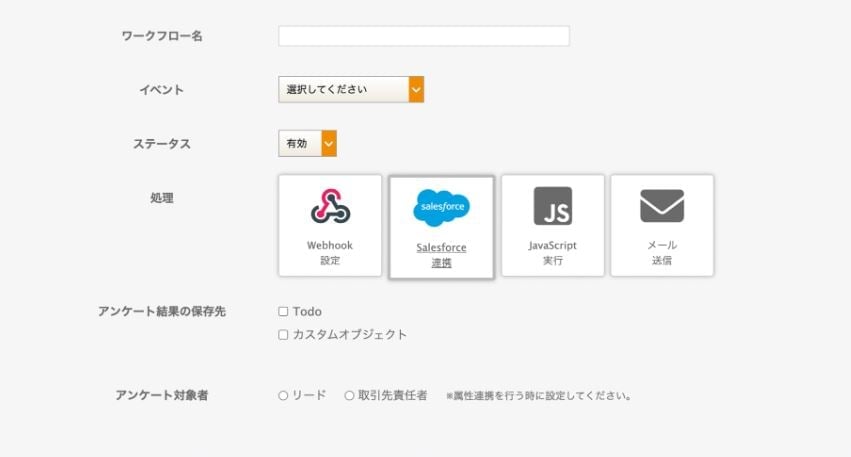
Task: Choose the Salesforce 連携 card
Action: coord(441,227)
